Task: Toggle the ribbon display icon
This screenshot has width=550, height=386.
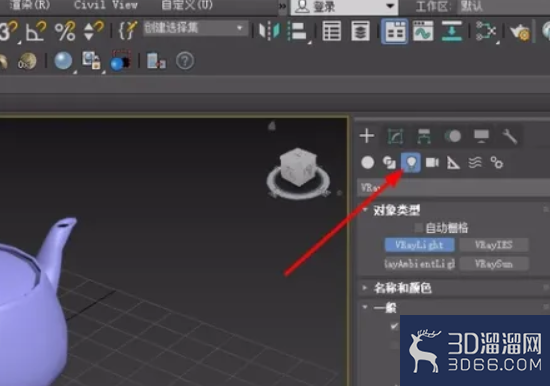Action: point(395,31)
